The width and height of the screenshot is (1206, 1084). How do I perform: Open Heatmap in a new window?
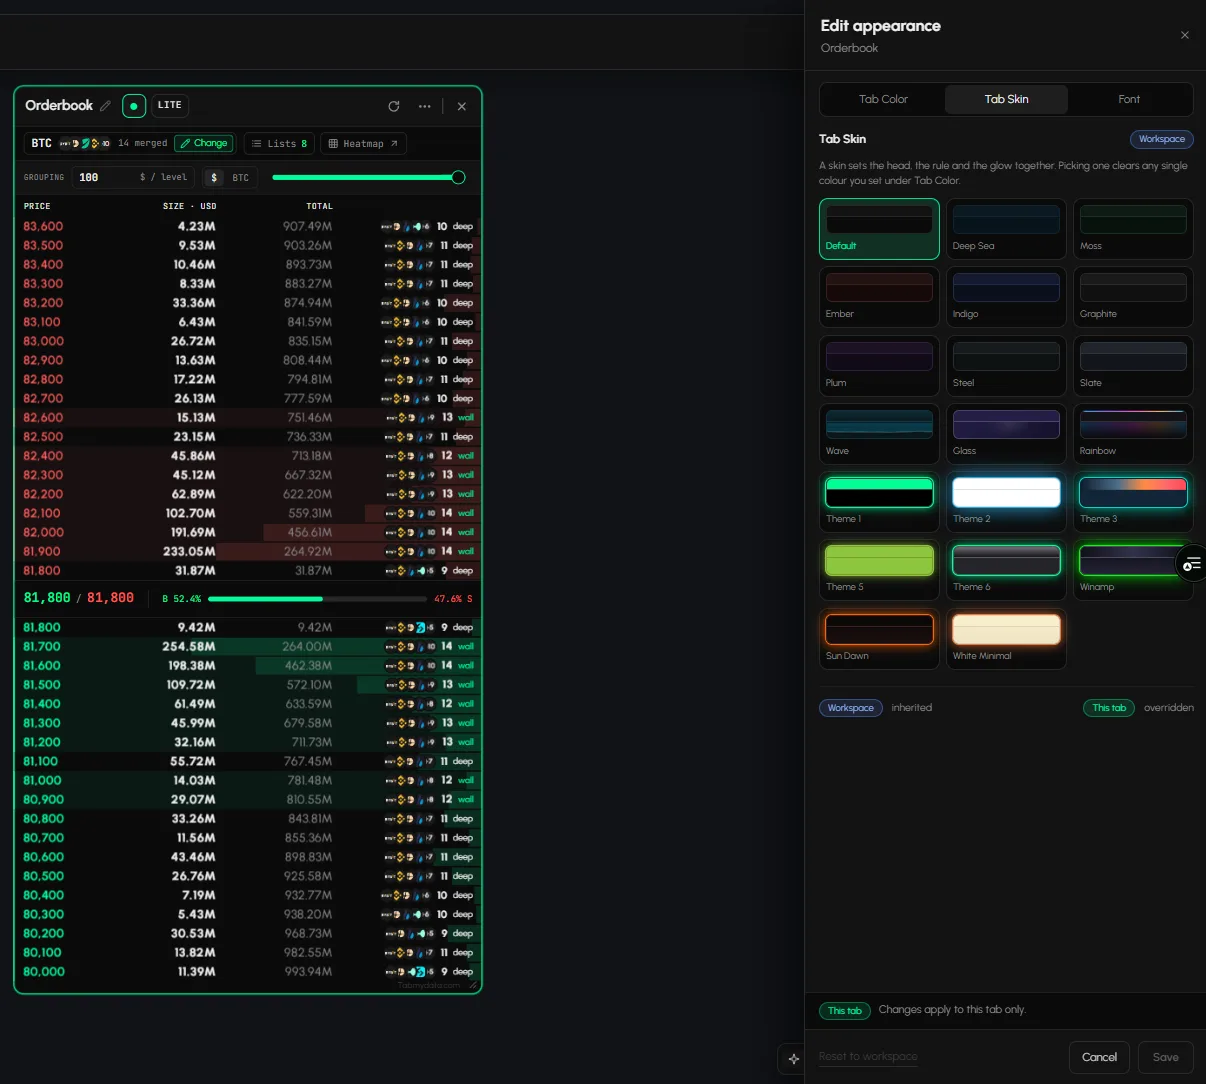click(363, 144)
